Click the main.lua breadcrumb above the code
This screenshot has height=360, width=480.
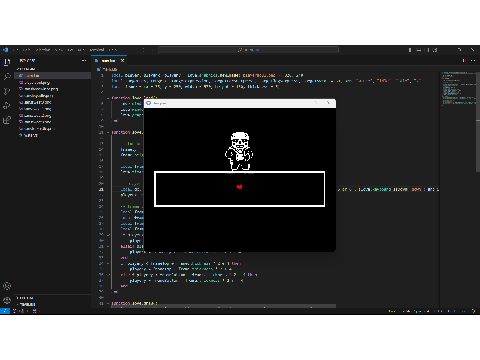(x=107, y=69)
